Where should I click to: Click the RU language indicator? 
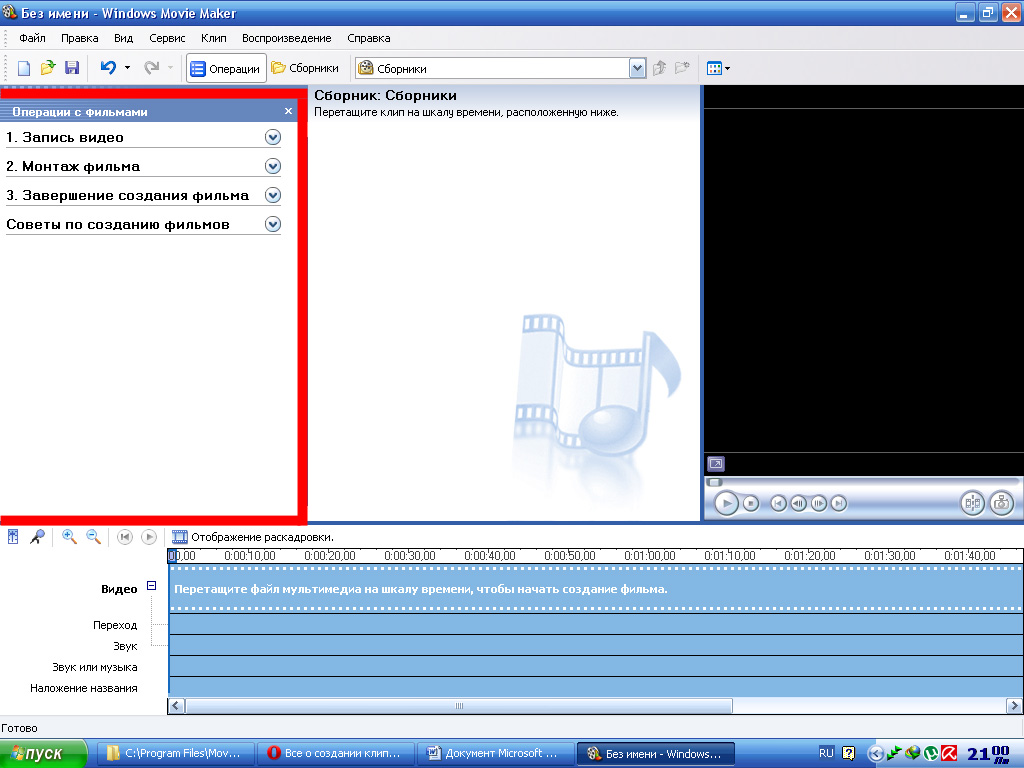click(826, 753)
